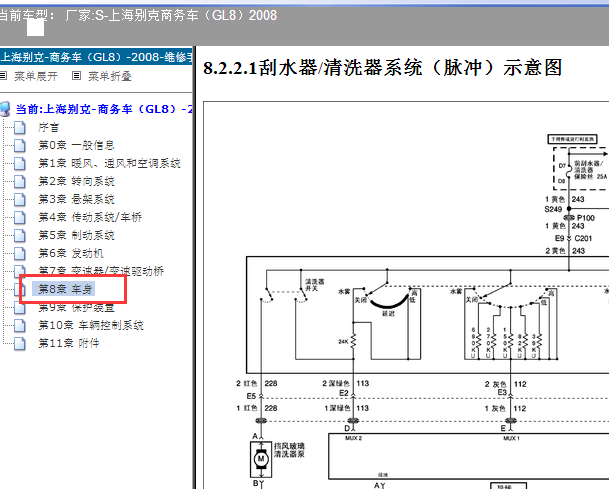Click the 24K resistor label

pyautogui.click(x=343, y=342)
